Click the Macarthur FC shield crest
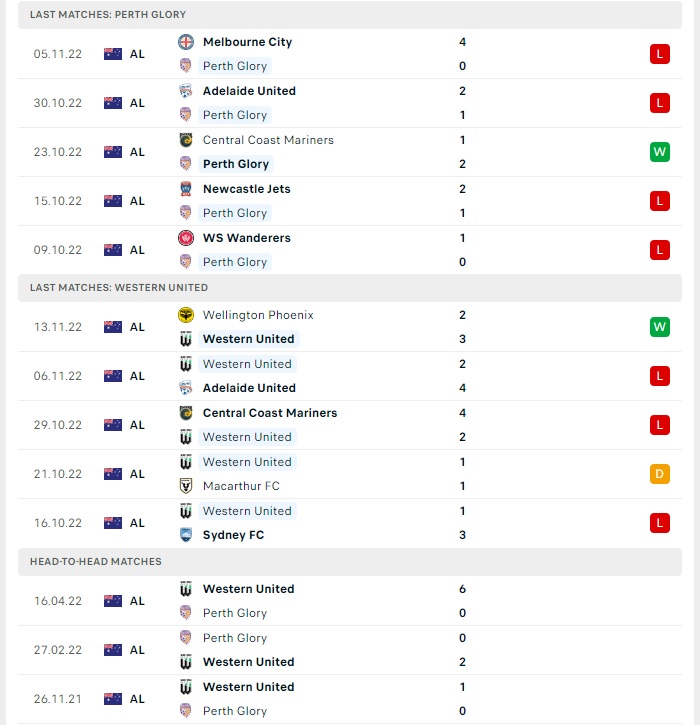 click(x=186, y=486)
